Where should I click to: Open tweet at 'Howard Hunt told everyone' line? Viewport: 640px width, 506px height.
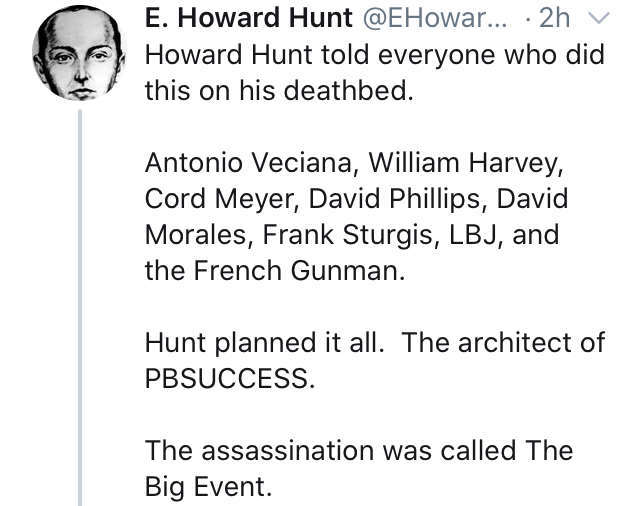click(x=375, y=54)
